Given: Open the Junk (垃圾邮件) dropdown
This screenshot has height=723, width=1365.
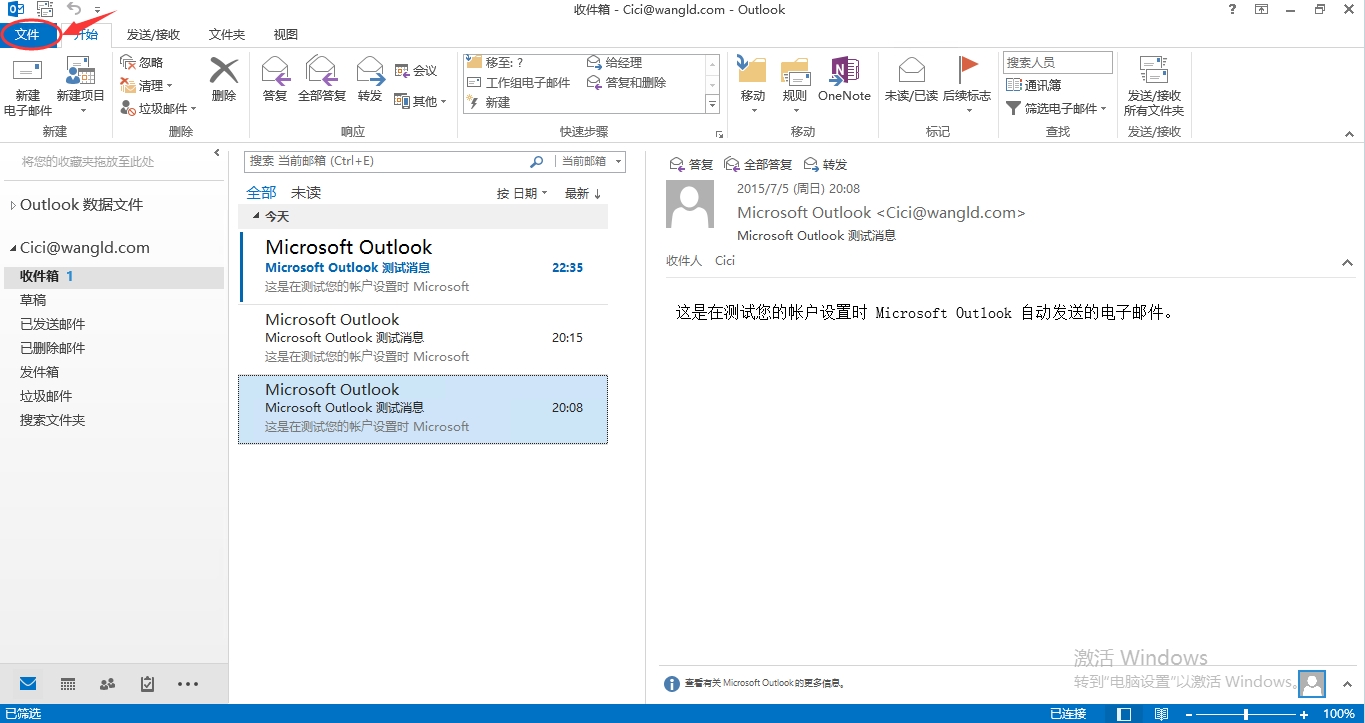Looking at the screenshot, I should tap(159, 108).
